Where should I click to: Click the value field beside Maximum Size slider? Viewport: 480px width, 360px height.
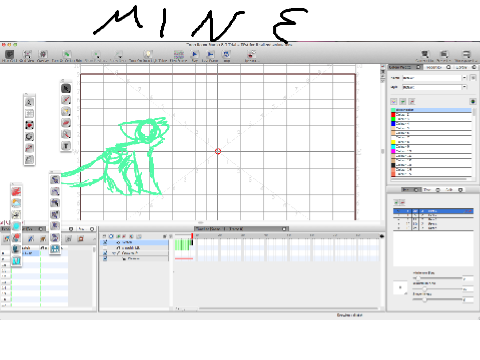468,278
